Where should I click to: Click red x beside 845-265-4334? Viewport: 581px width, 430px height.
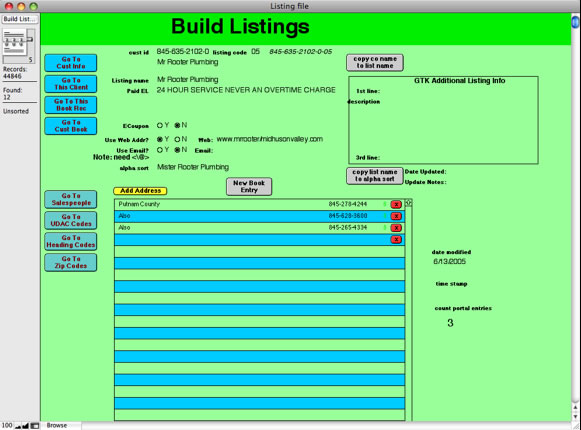click(x=396, y=228)
